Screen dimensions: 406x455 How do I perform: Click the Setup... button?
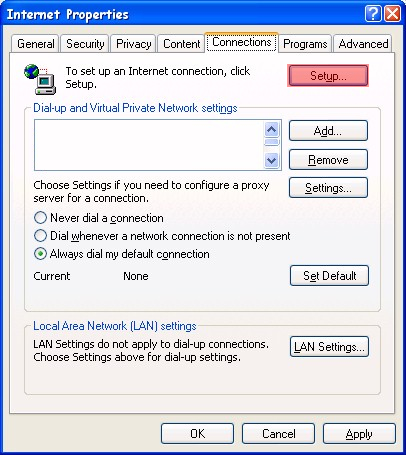point(328,76)
